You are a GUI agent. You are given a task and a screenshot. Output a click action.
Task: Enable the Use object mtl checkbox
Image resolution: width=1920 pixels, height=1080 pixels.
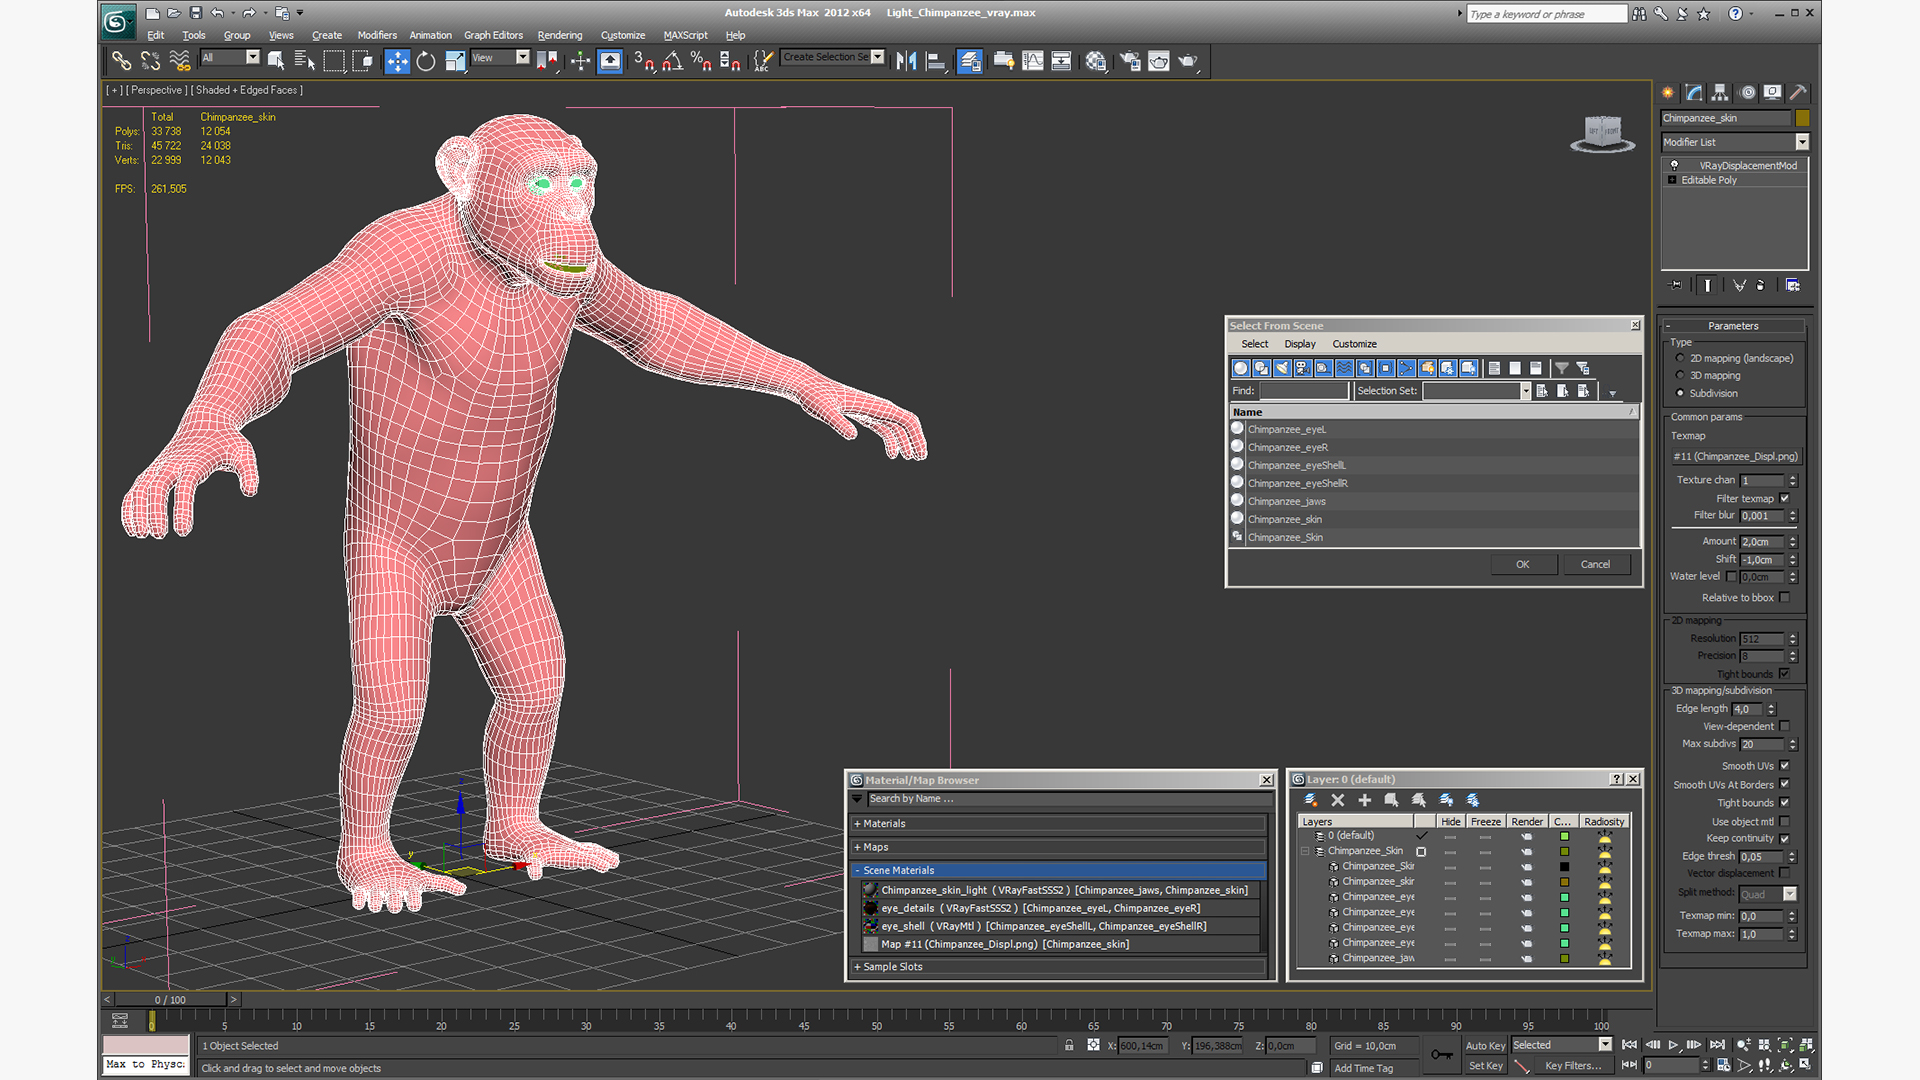(x=1784, y=822)
